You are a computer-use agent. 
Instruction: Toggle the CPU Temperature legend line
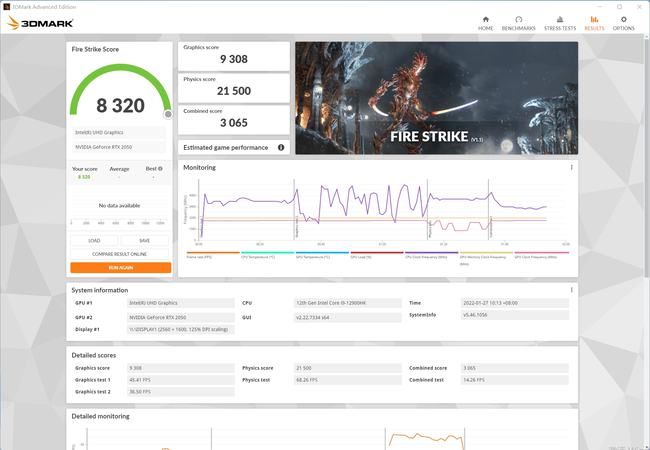[268, 254]
